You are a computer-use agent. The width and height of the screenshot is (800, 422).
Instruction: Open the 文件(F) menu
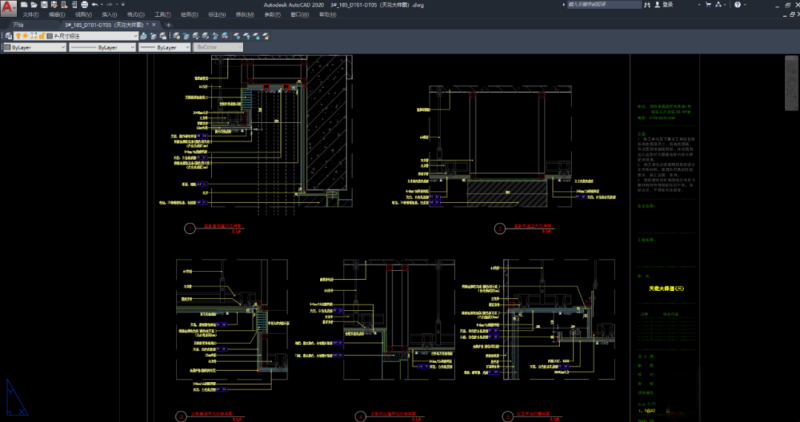[31, 15]
